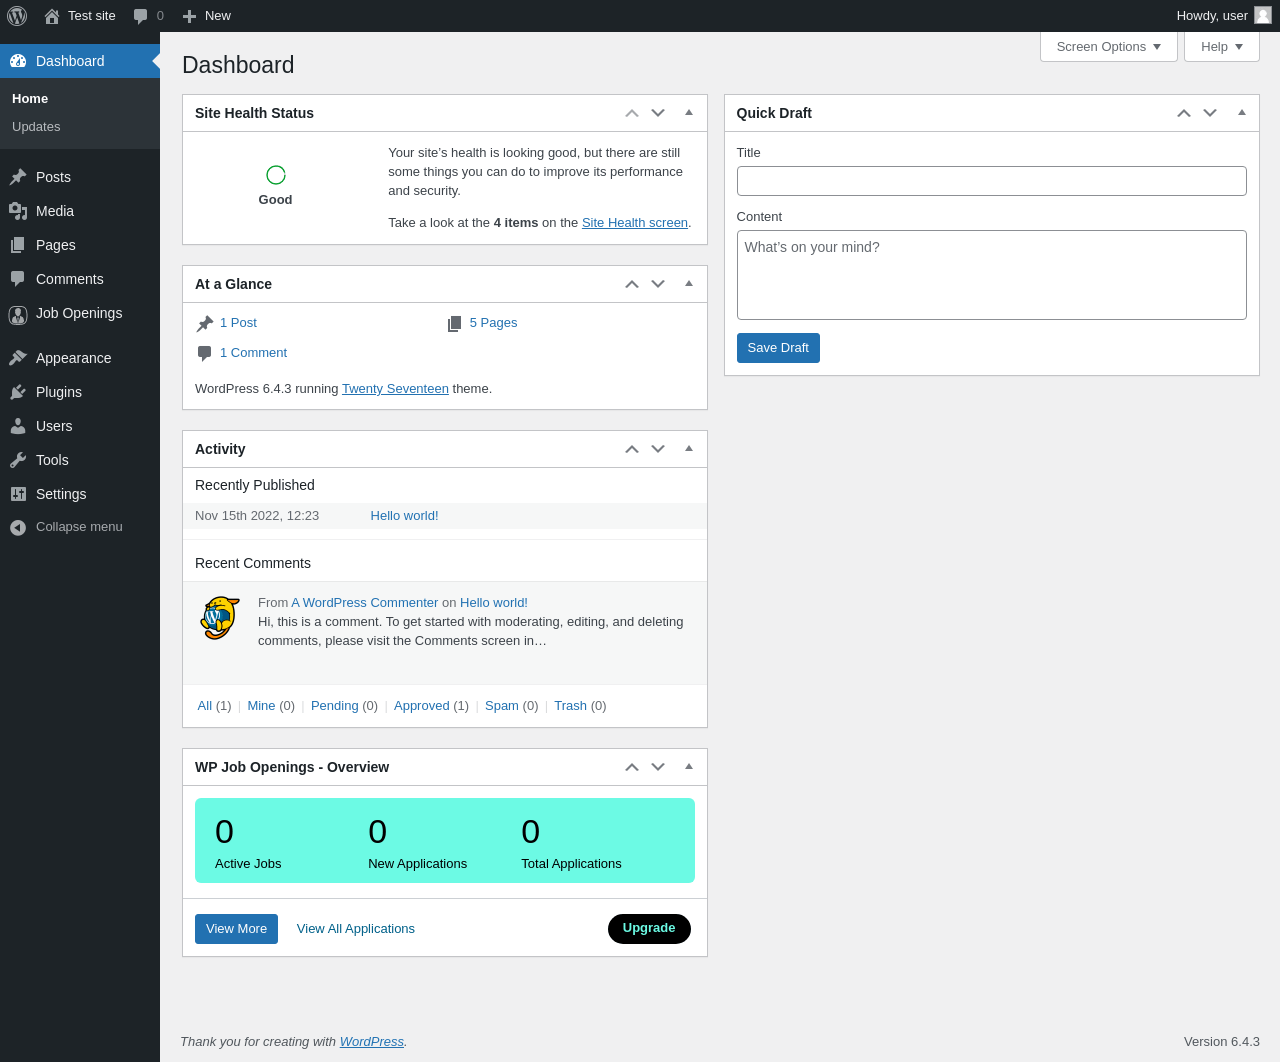Click into the Quick Draft Title field

click(992, 181)
